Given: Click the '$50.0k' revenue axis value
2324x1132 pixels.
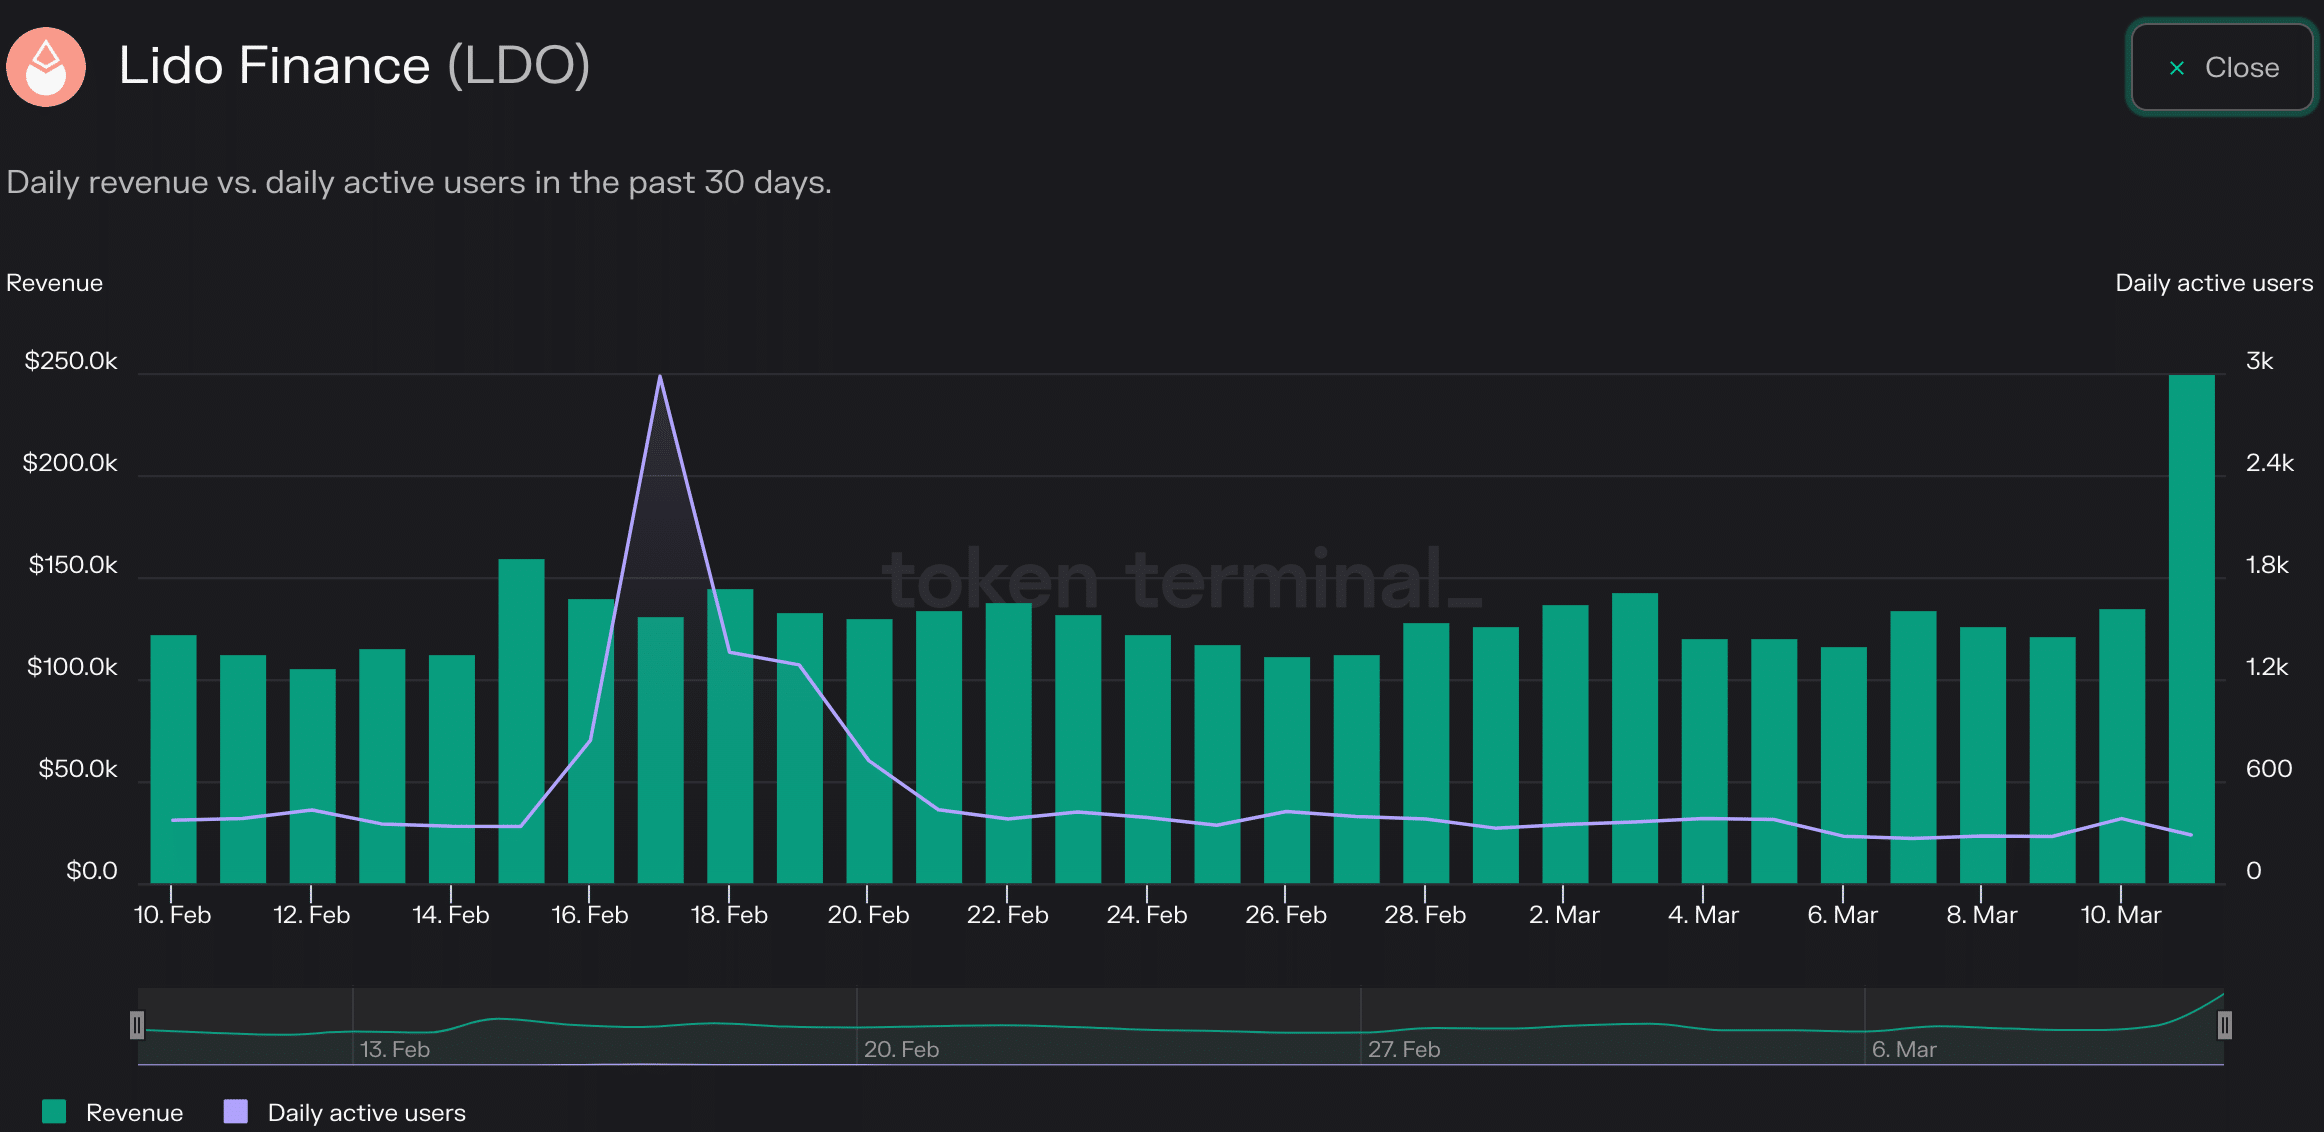Looking at the screenshot, I should [78, 769].
